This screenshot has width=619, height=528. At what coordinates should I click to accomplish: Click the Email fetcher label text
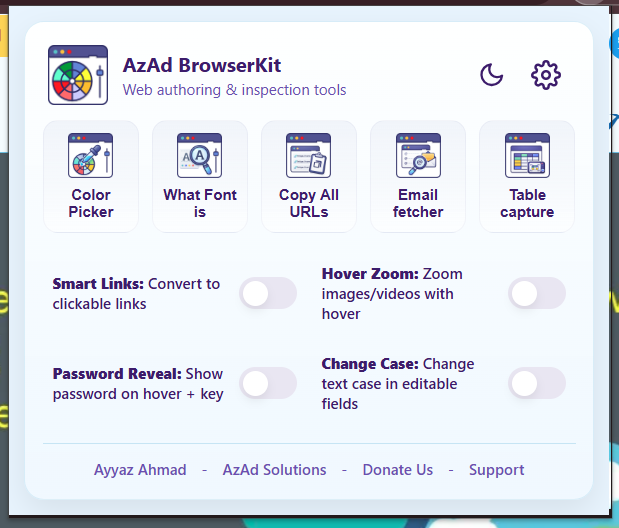point(418,203)
